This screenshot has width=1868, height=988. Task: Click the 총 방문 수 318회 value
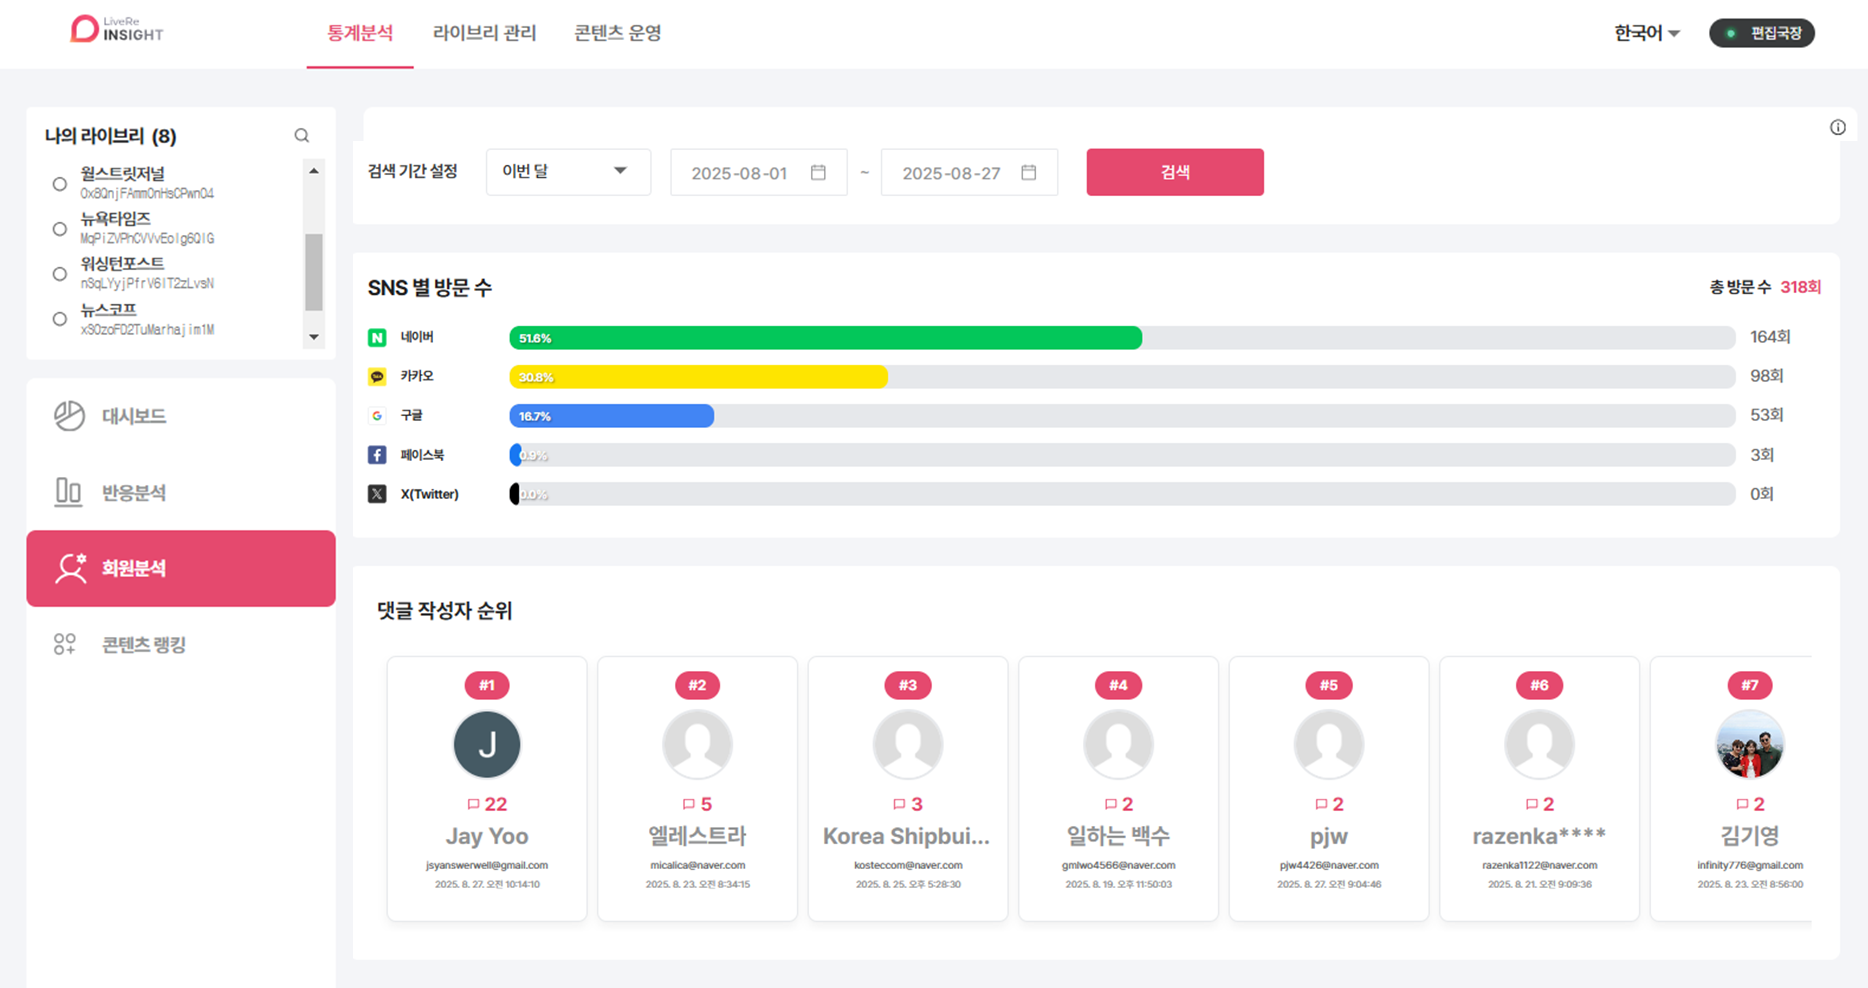click(1800, 287)
